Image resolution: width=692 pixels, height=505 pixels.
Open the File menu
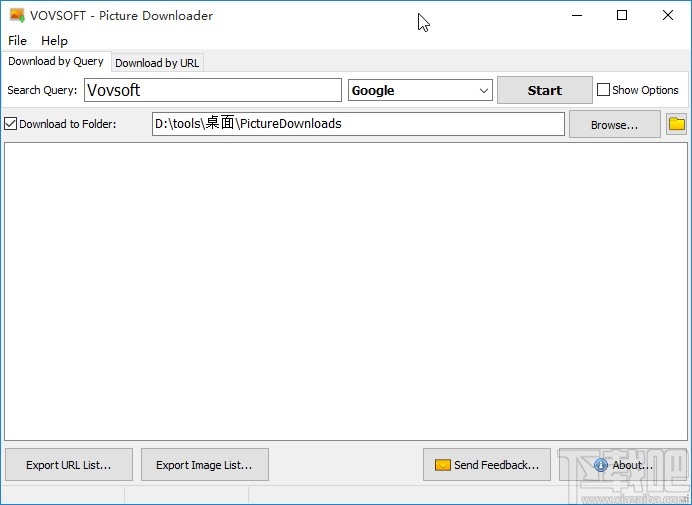(x=17, y=41)
